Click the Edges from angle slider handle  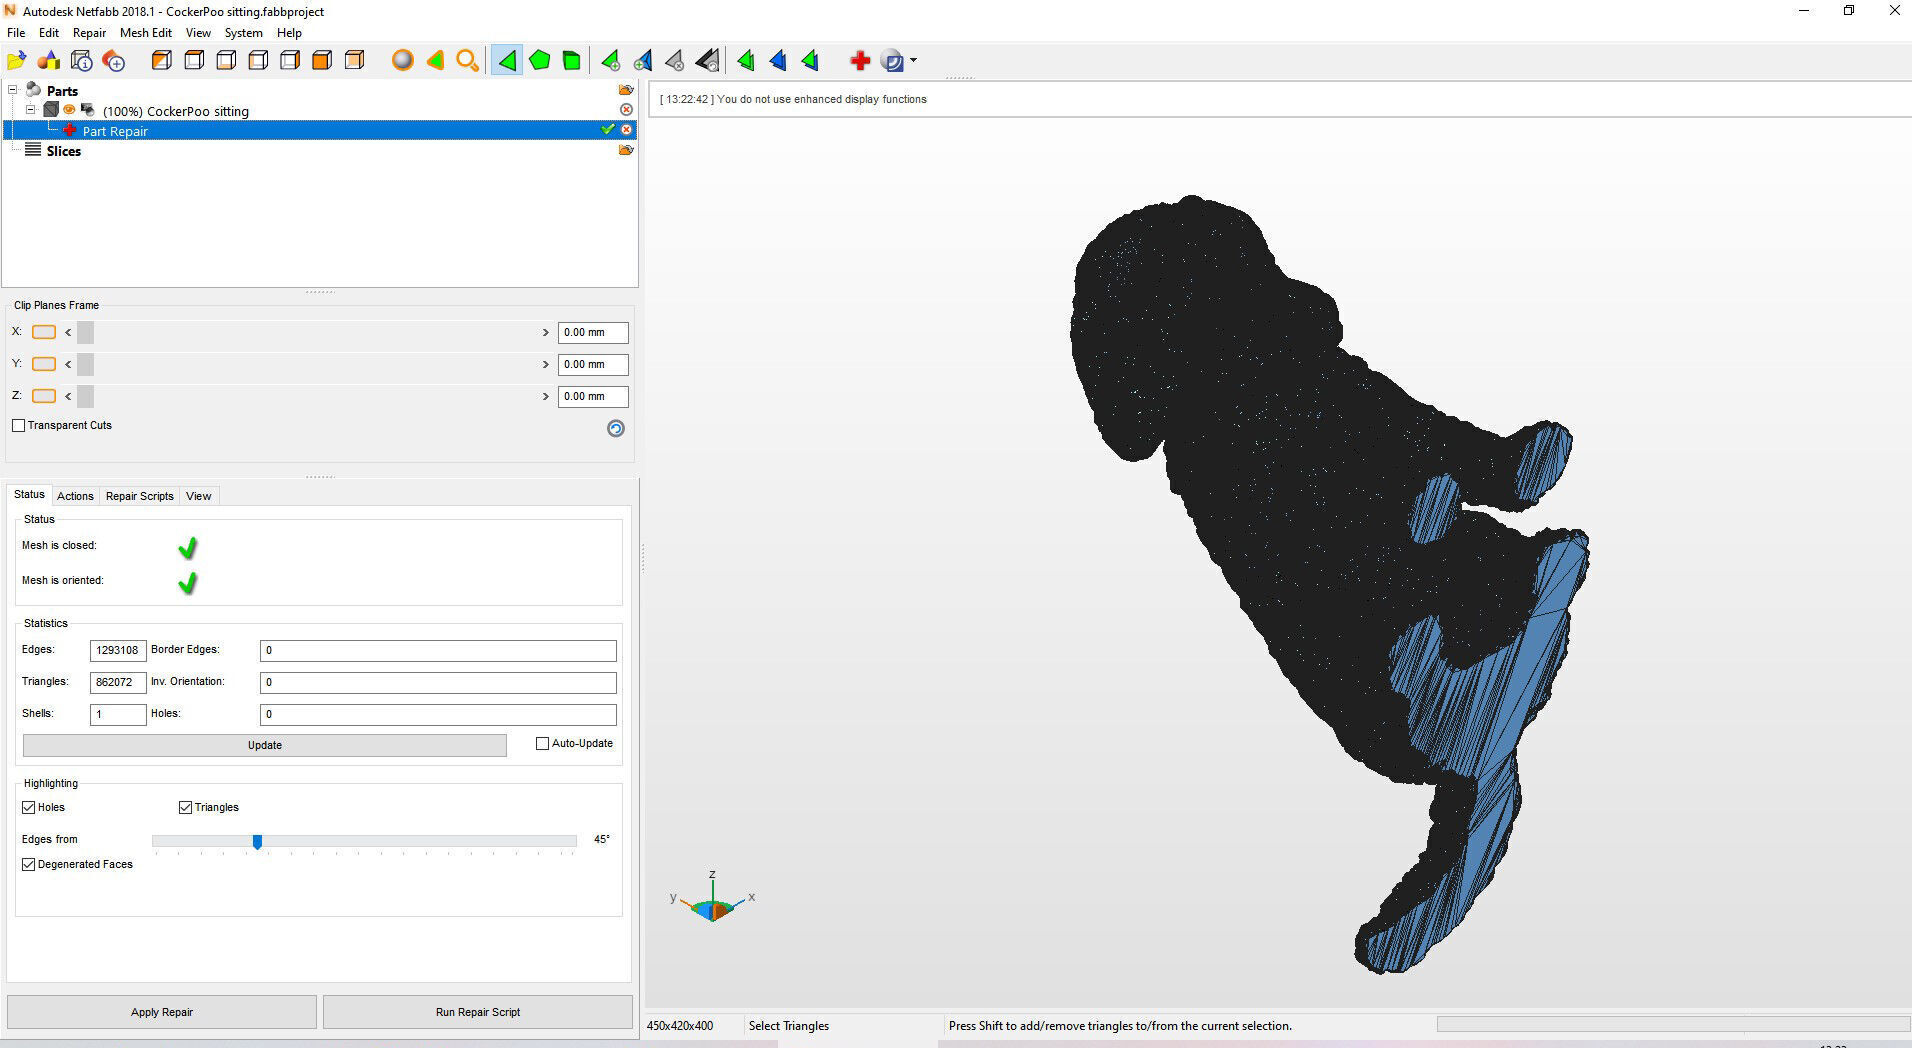click(257, 842)
